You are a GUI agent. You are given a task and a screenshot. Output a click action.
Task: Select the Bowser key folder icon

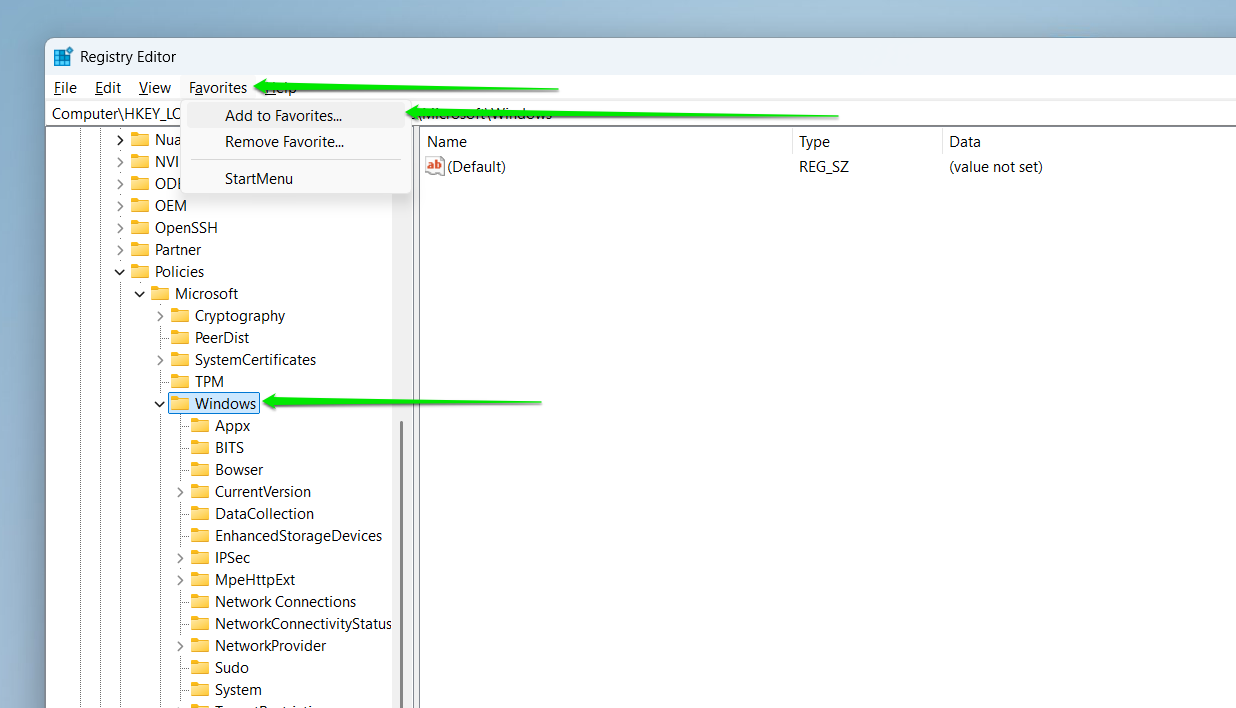pyautogui.click(x=200, y=470)
